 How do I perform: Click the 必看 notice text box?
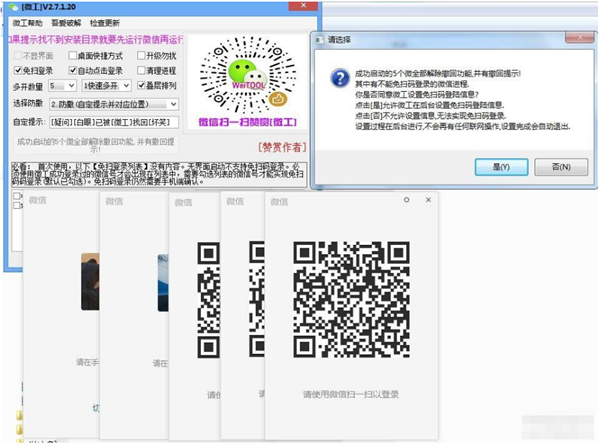click(159, 174)
